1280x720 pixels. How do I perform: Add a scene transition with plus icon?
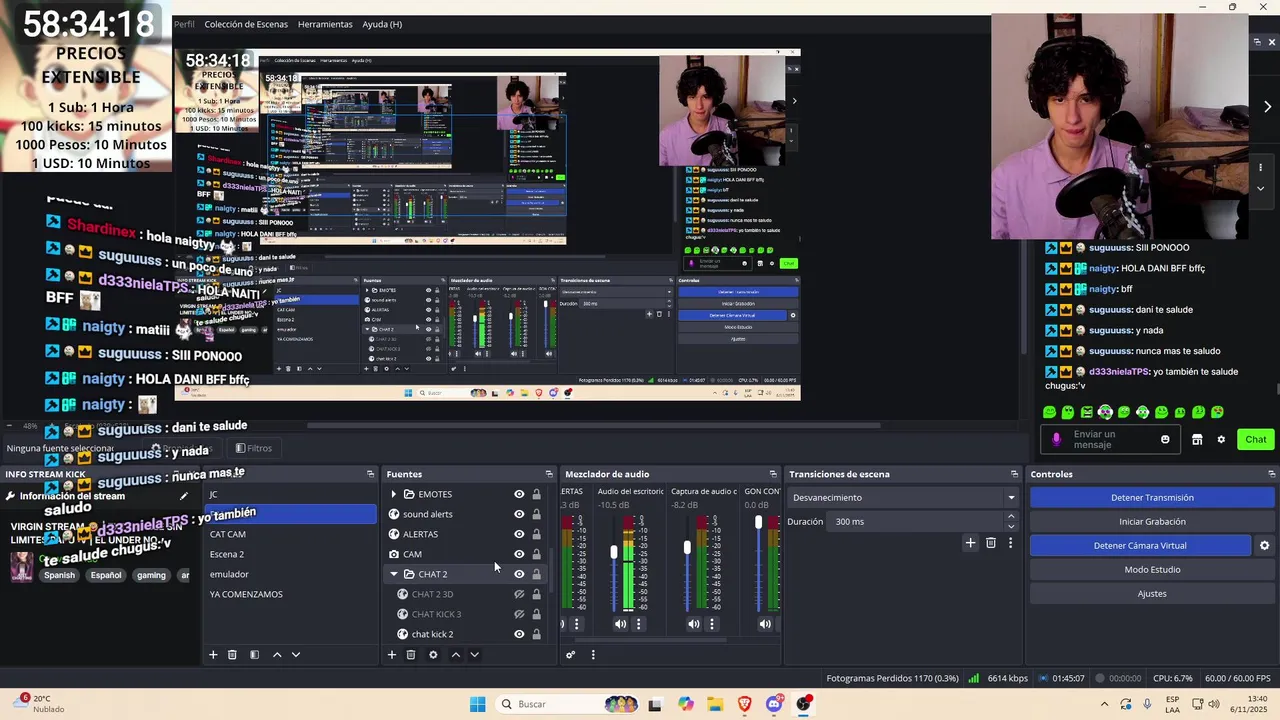tap(970, 543)
